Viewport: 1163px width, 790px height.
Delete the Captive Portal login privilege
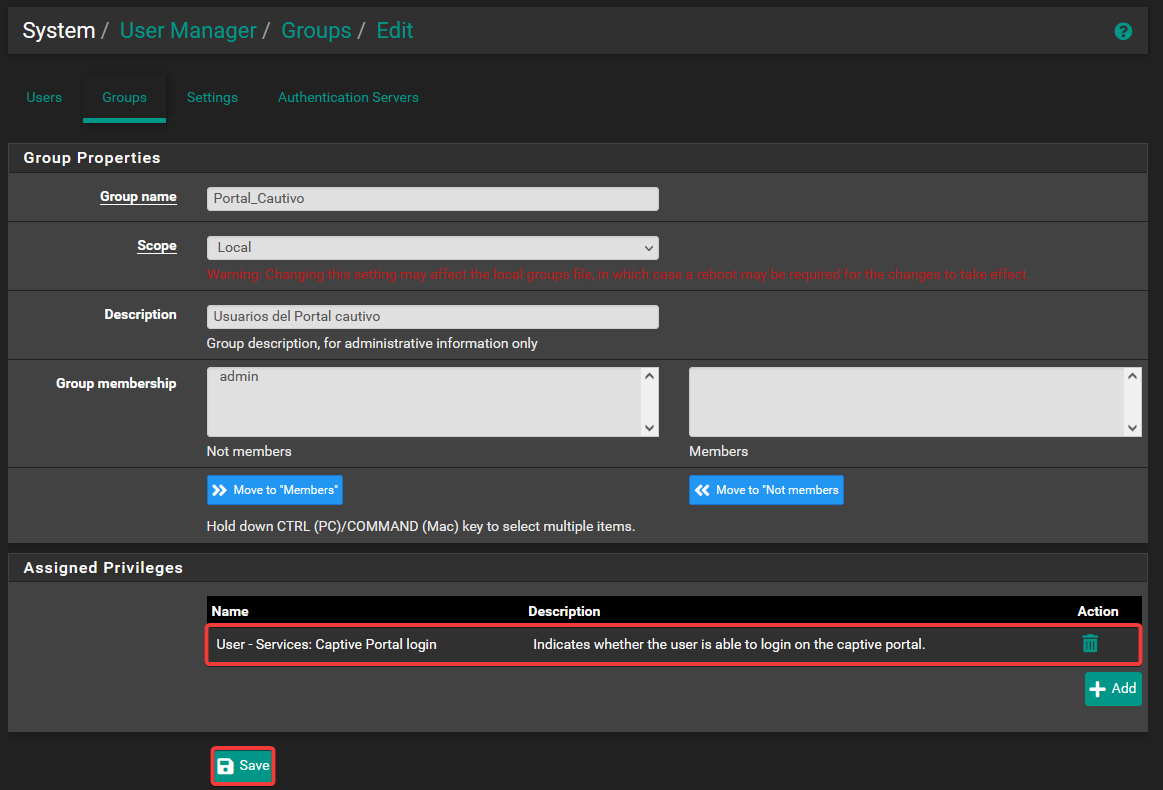pos(1090,644)
